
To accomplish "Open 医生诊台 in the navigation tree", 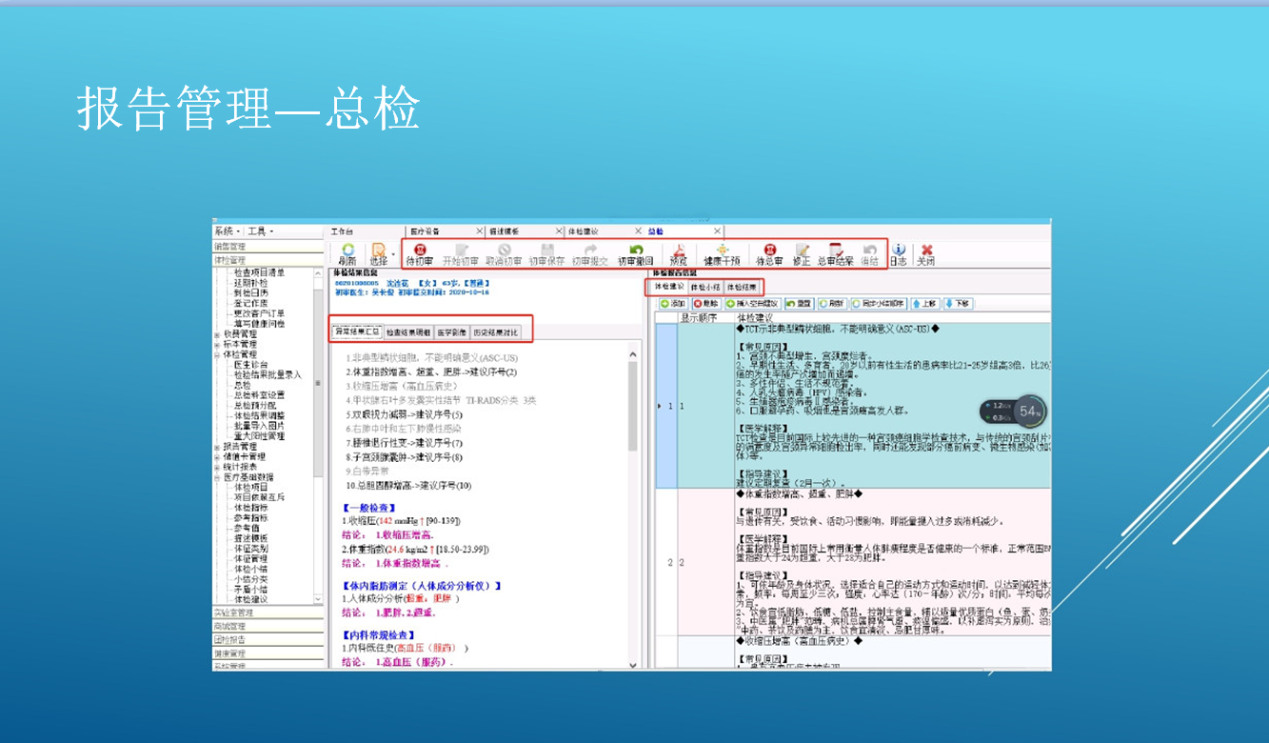I will (x=249, y=364).
